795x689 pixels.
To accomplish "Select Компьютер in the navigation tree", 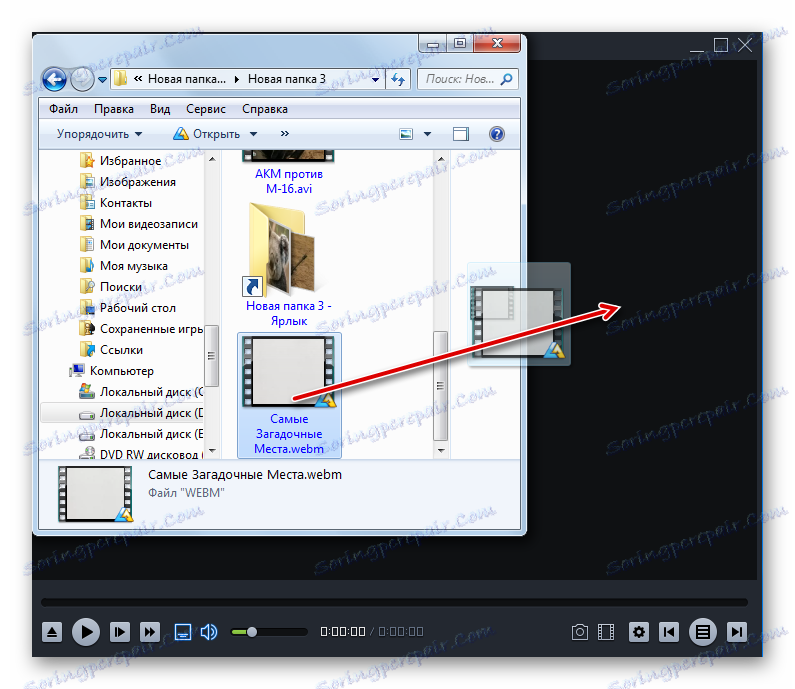I will (112, 371).
